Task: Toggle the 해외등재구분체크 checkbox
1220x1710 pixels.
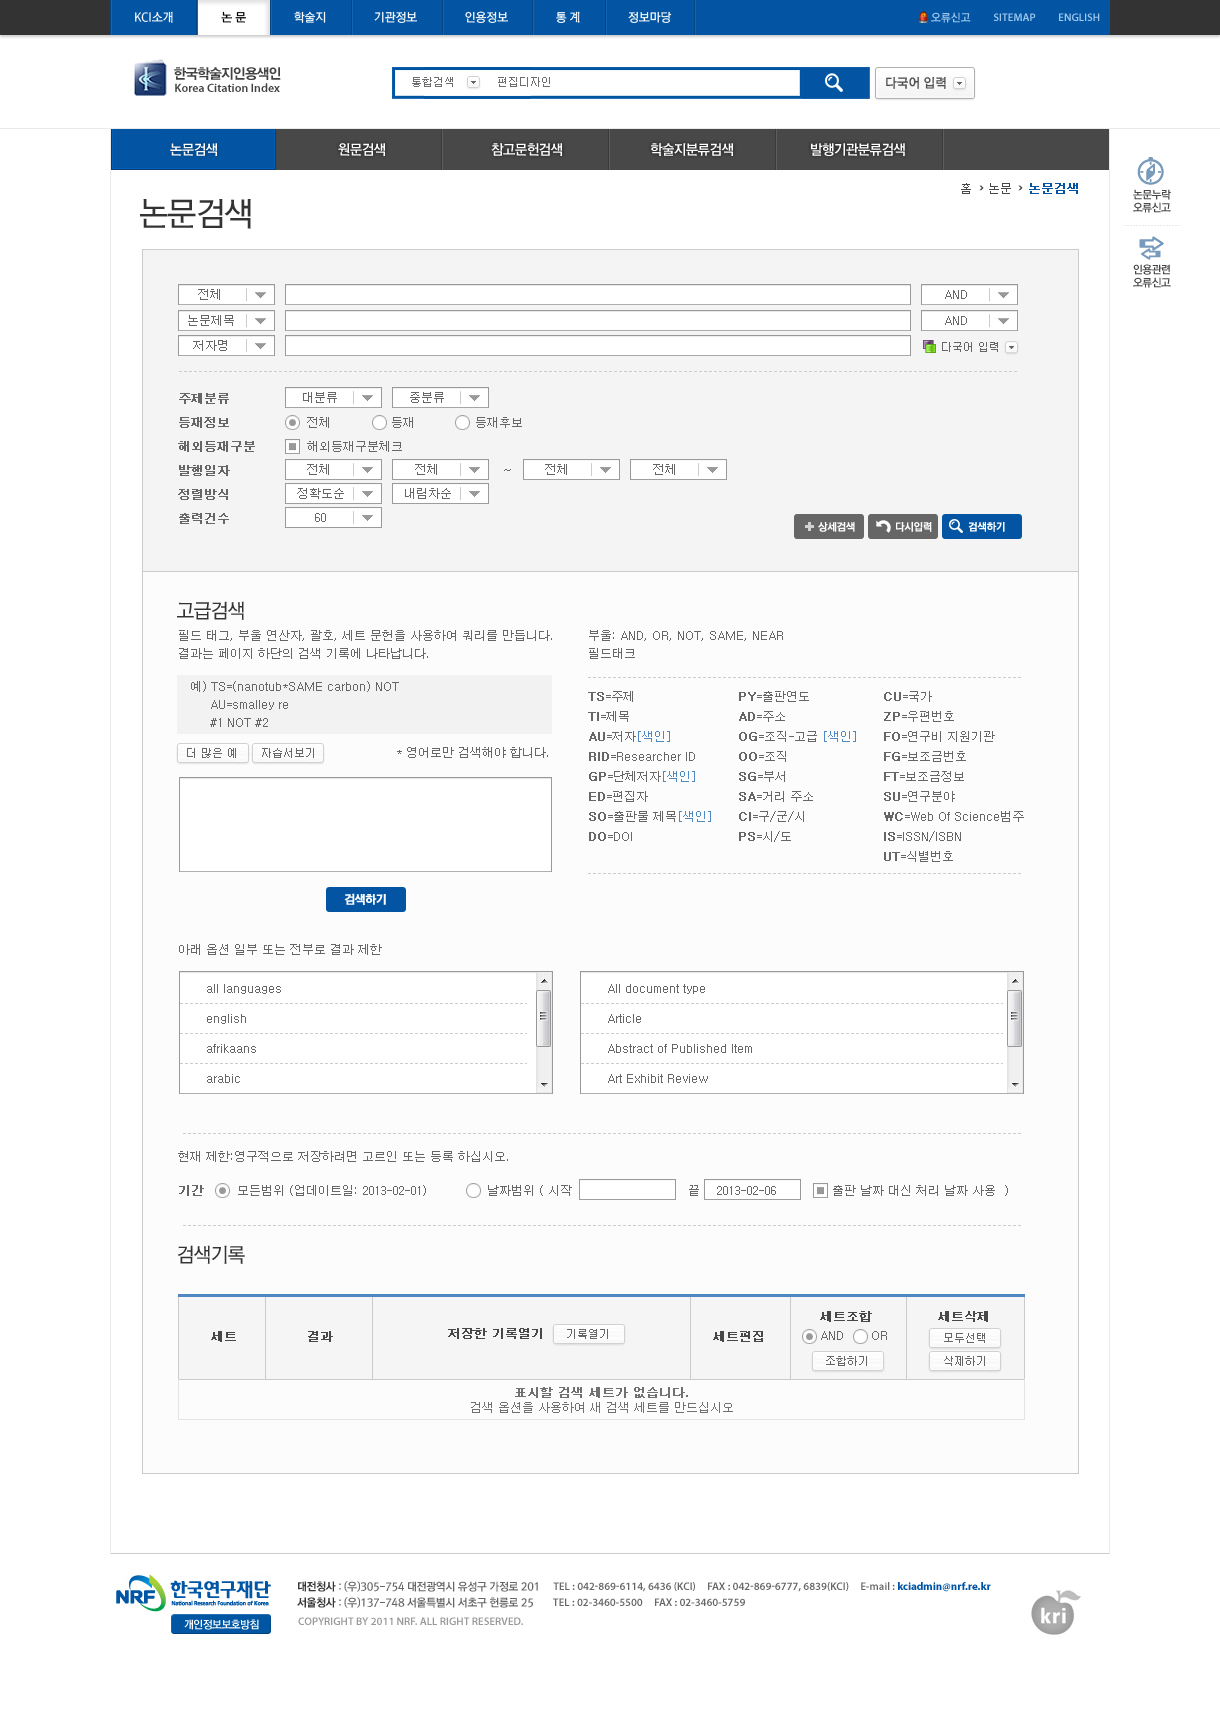Action: [x=292, y=447]
